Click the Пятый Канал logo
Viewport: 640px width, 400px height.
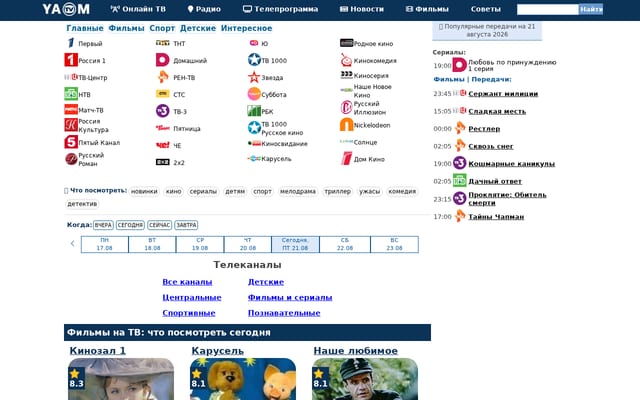coord(71,142)
